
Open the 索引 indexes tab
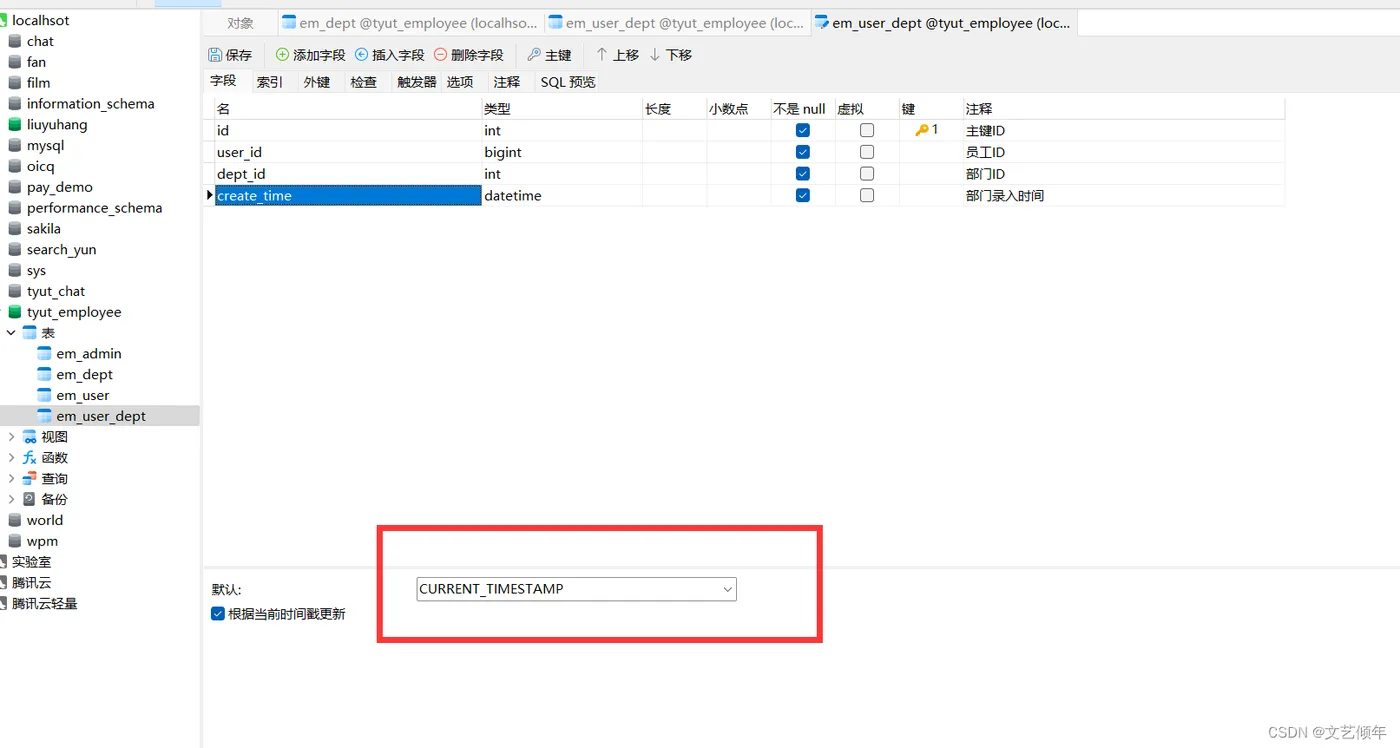click(x=270, y=82)
